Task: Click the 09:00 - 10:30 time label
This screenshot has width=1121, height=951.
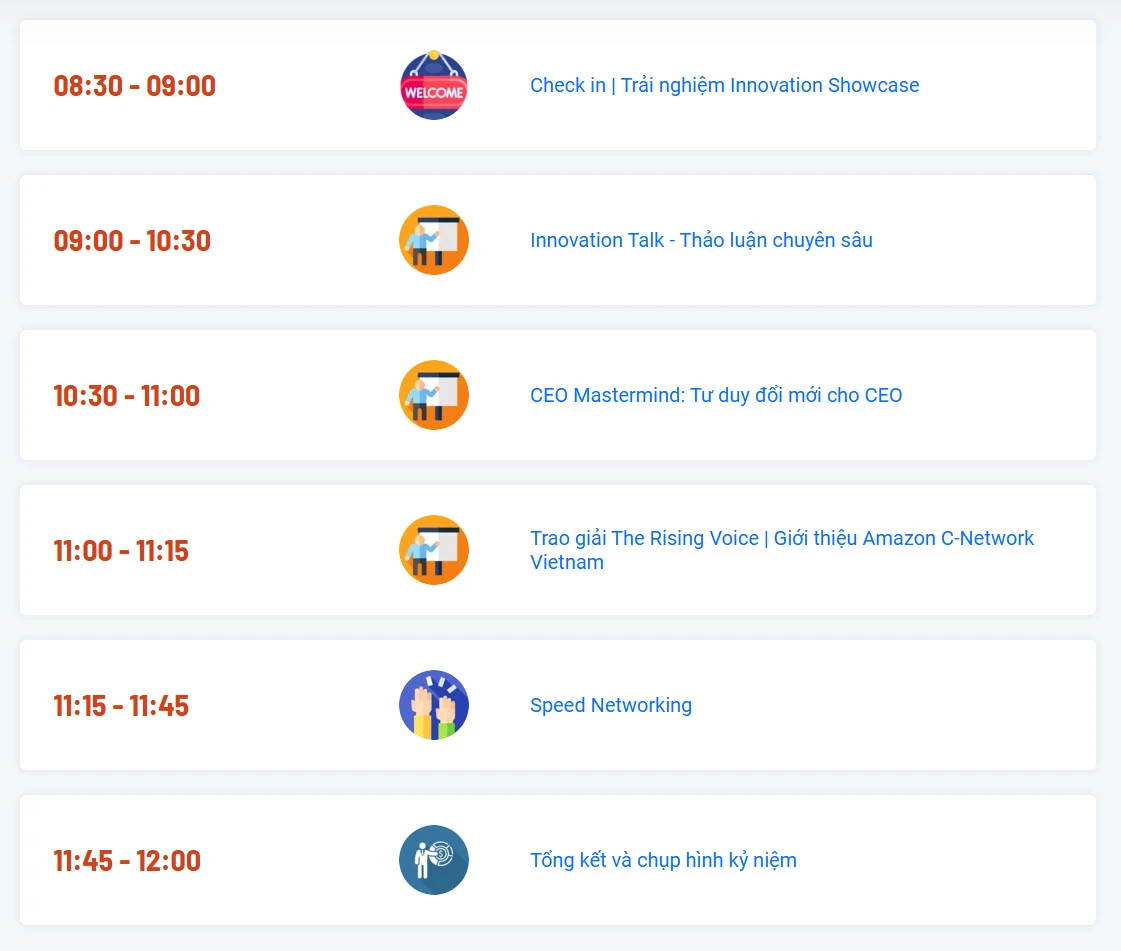Action: coord(132,240)
